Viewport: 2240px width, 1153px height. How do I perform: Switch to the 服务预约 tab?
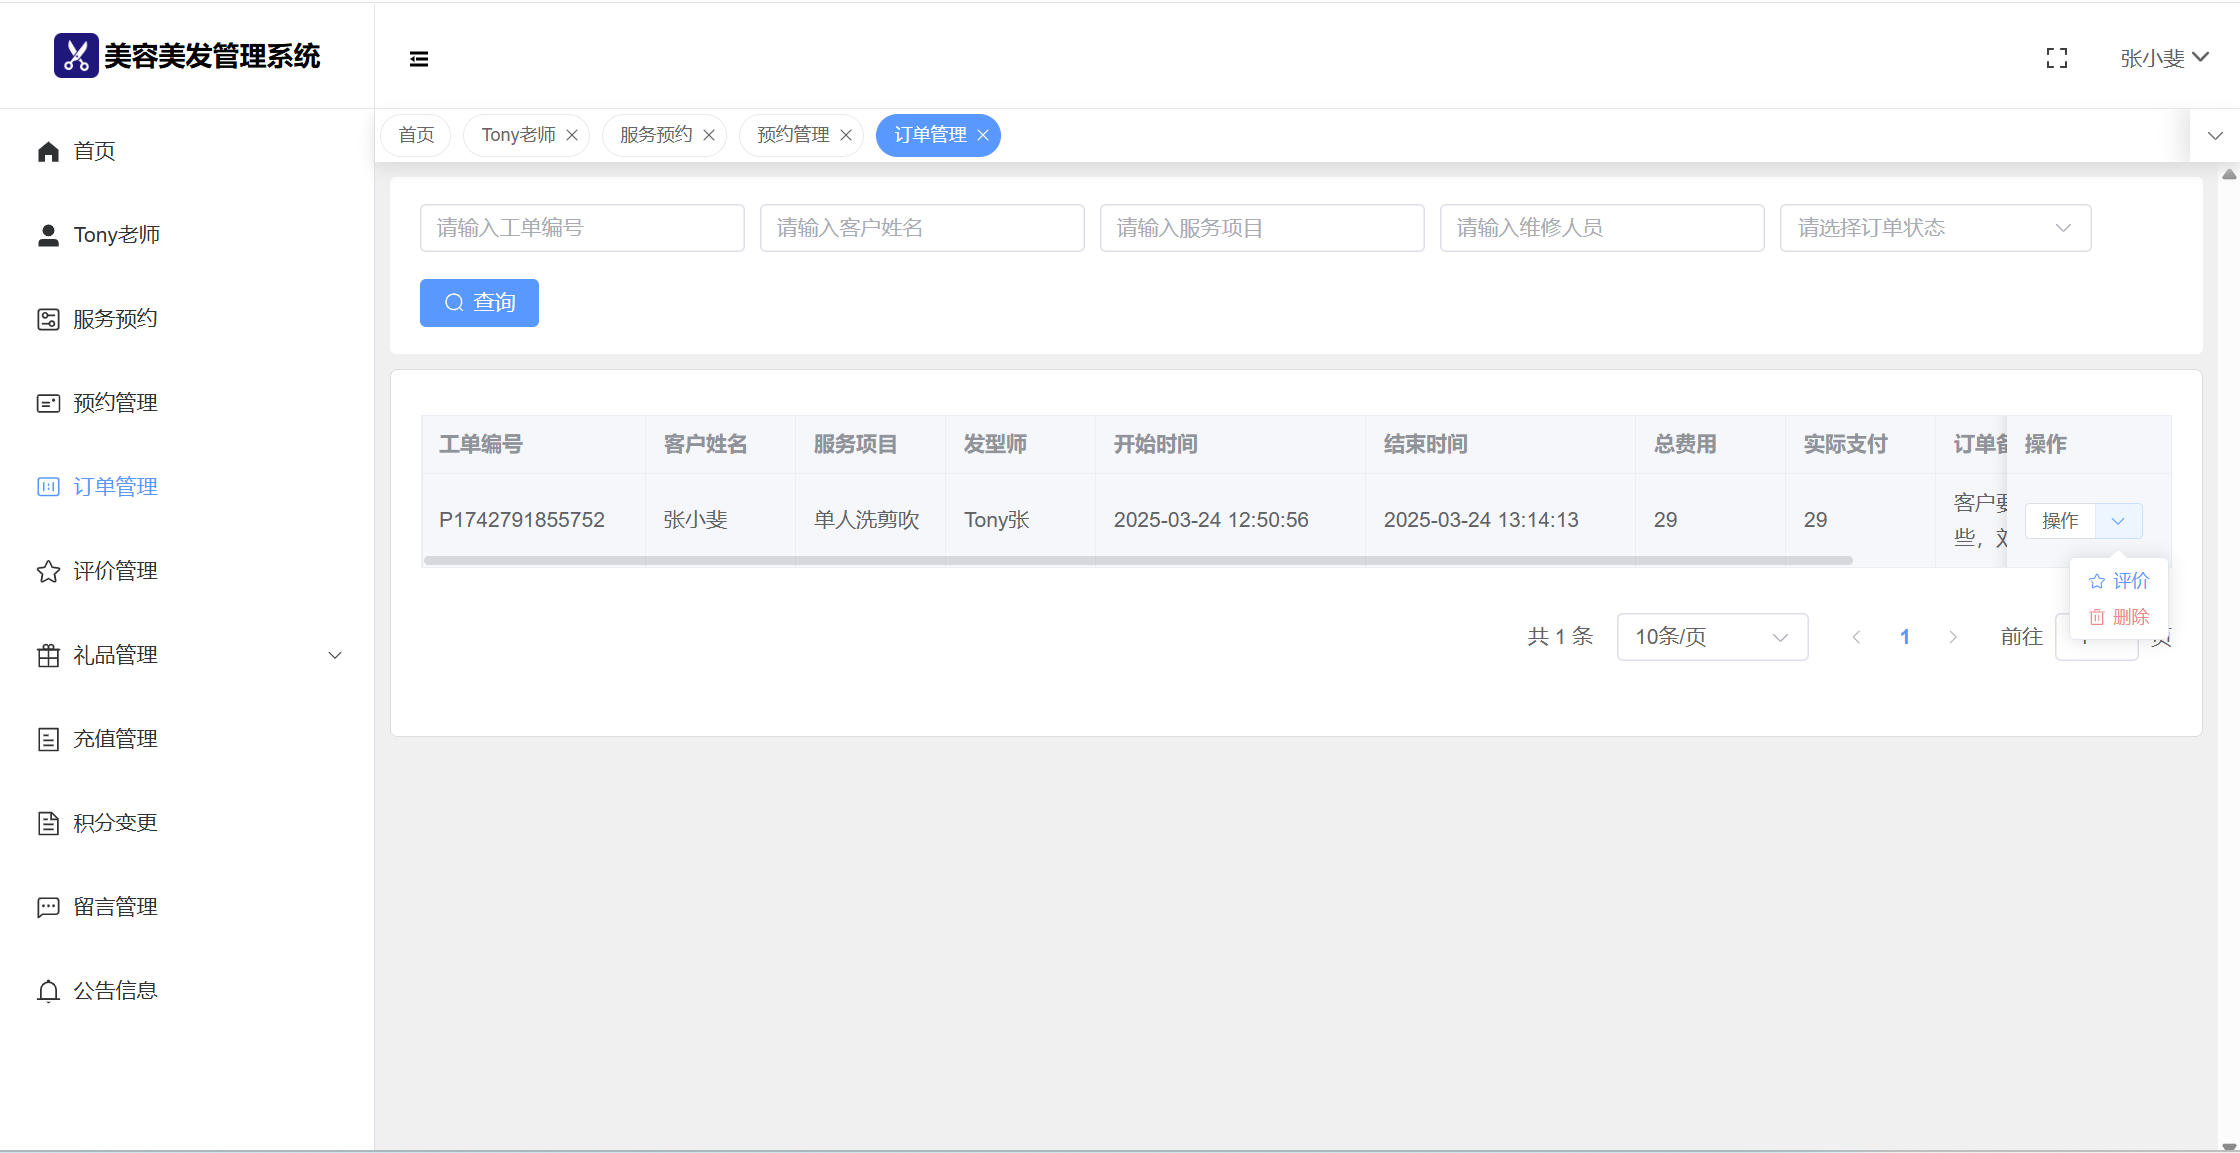656,135
